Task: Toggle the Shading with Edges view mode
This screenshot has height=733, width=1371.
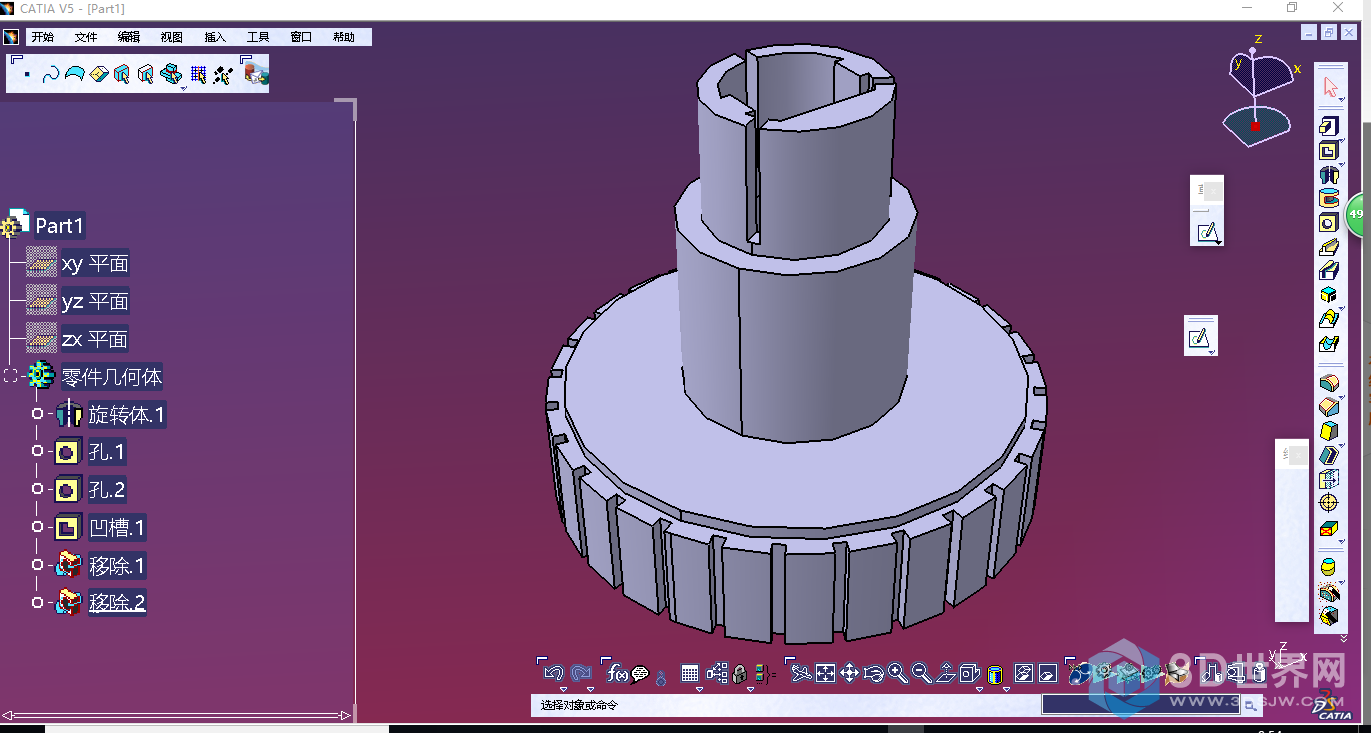Action: coord(995,674)
